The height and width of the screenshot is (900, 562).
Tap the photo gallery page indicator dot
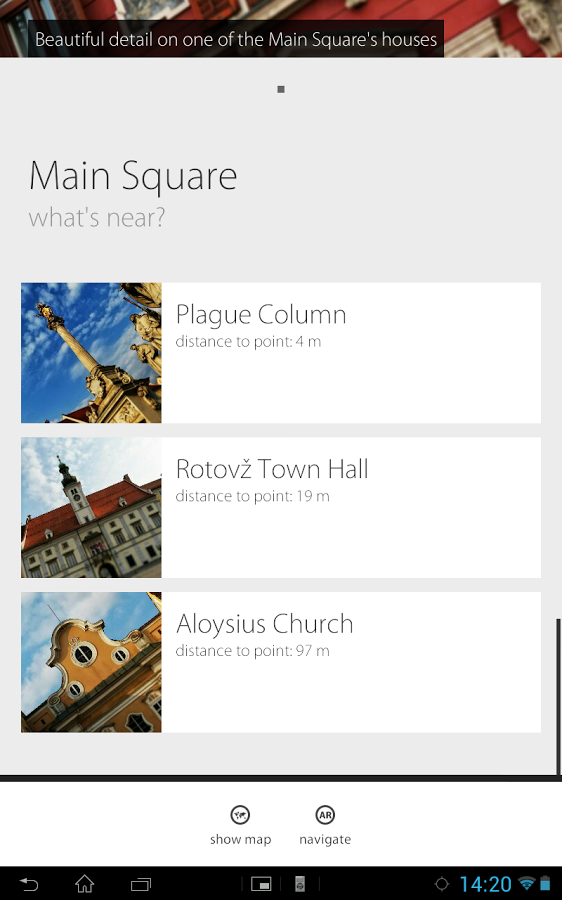[x=281, y=89]
